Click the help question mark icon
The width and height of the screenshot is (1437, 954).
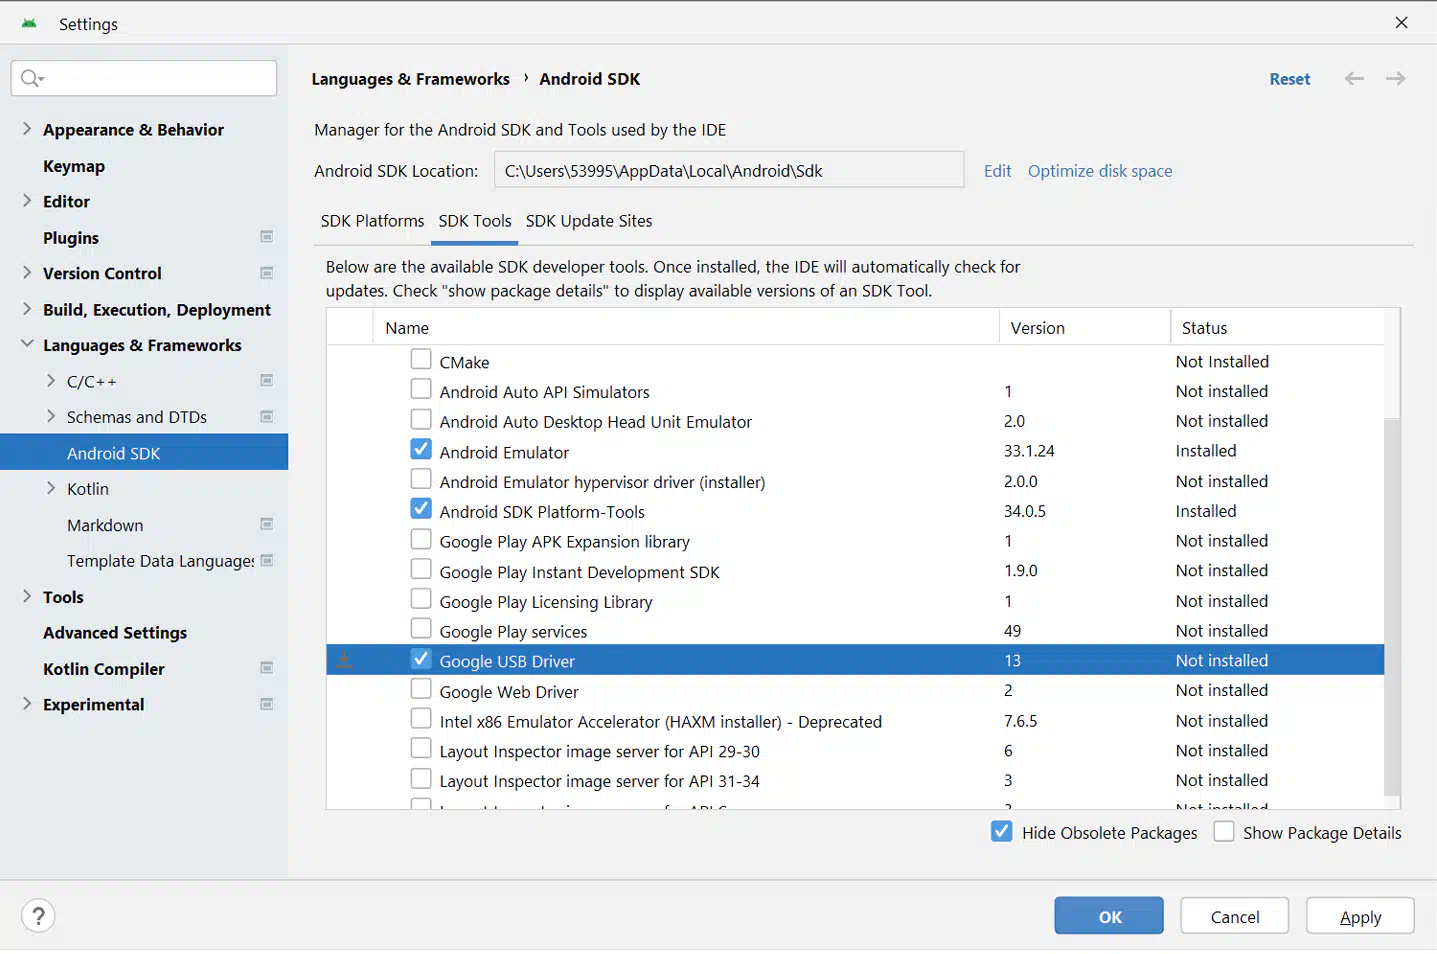coord(38,916)
